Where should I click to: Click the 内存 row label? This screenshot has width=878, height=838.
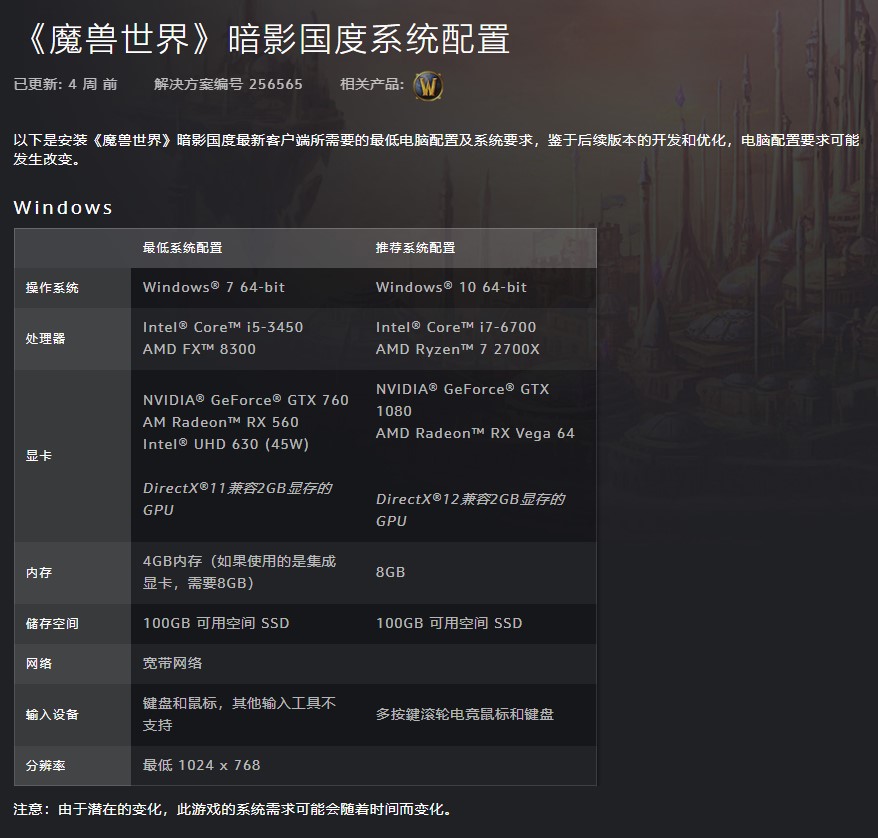[39, 573]
